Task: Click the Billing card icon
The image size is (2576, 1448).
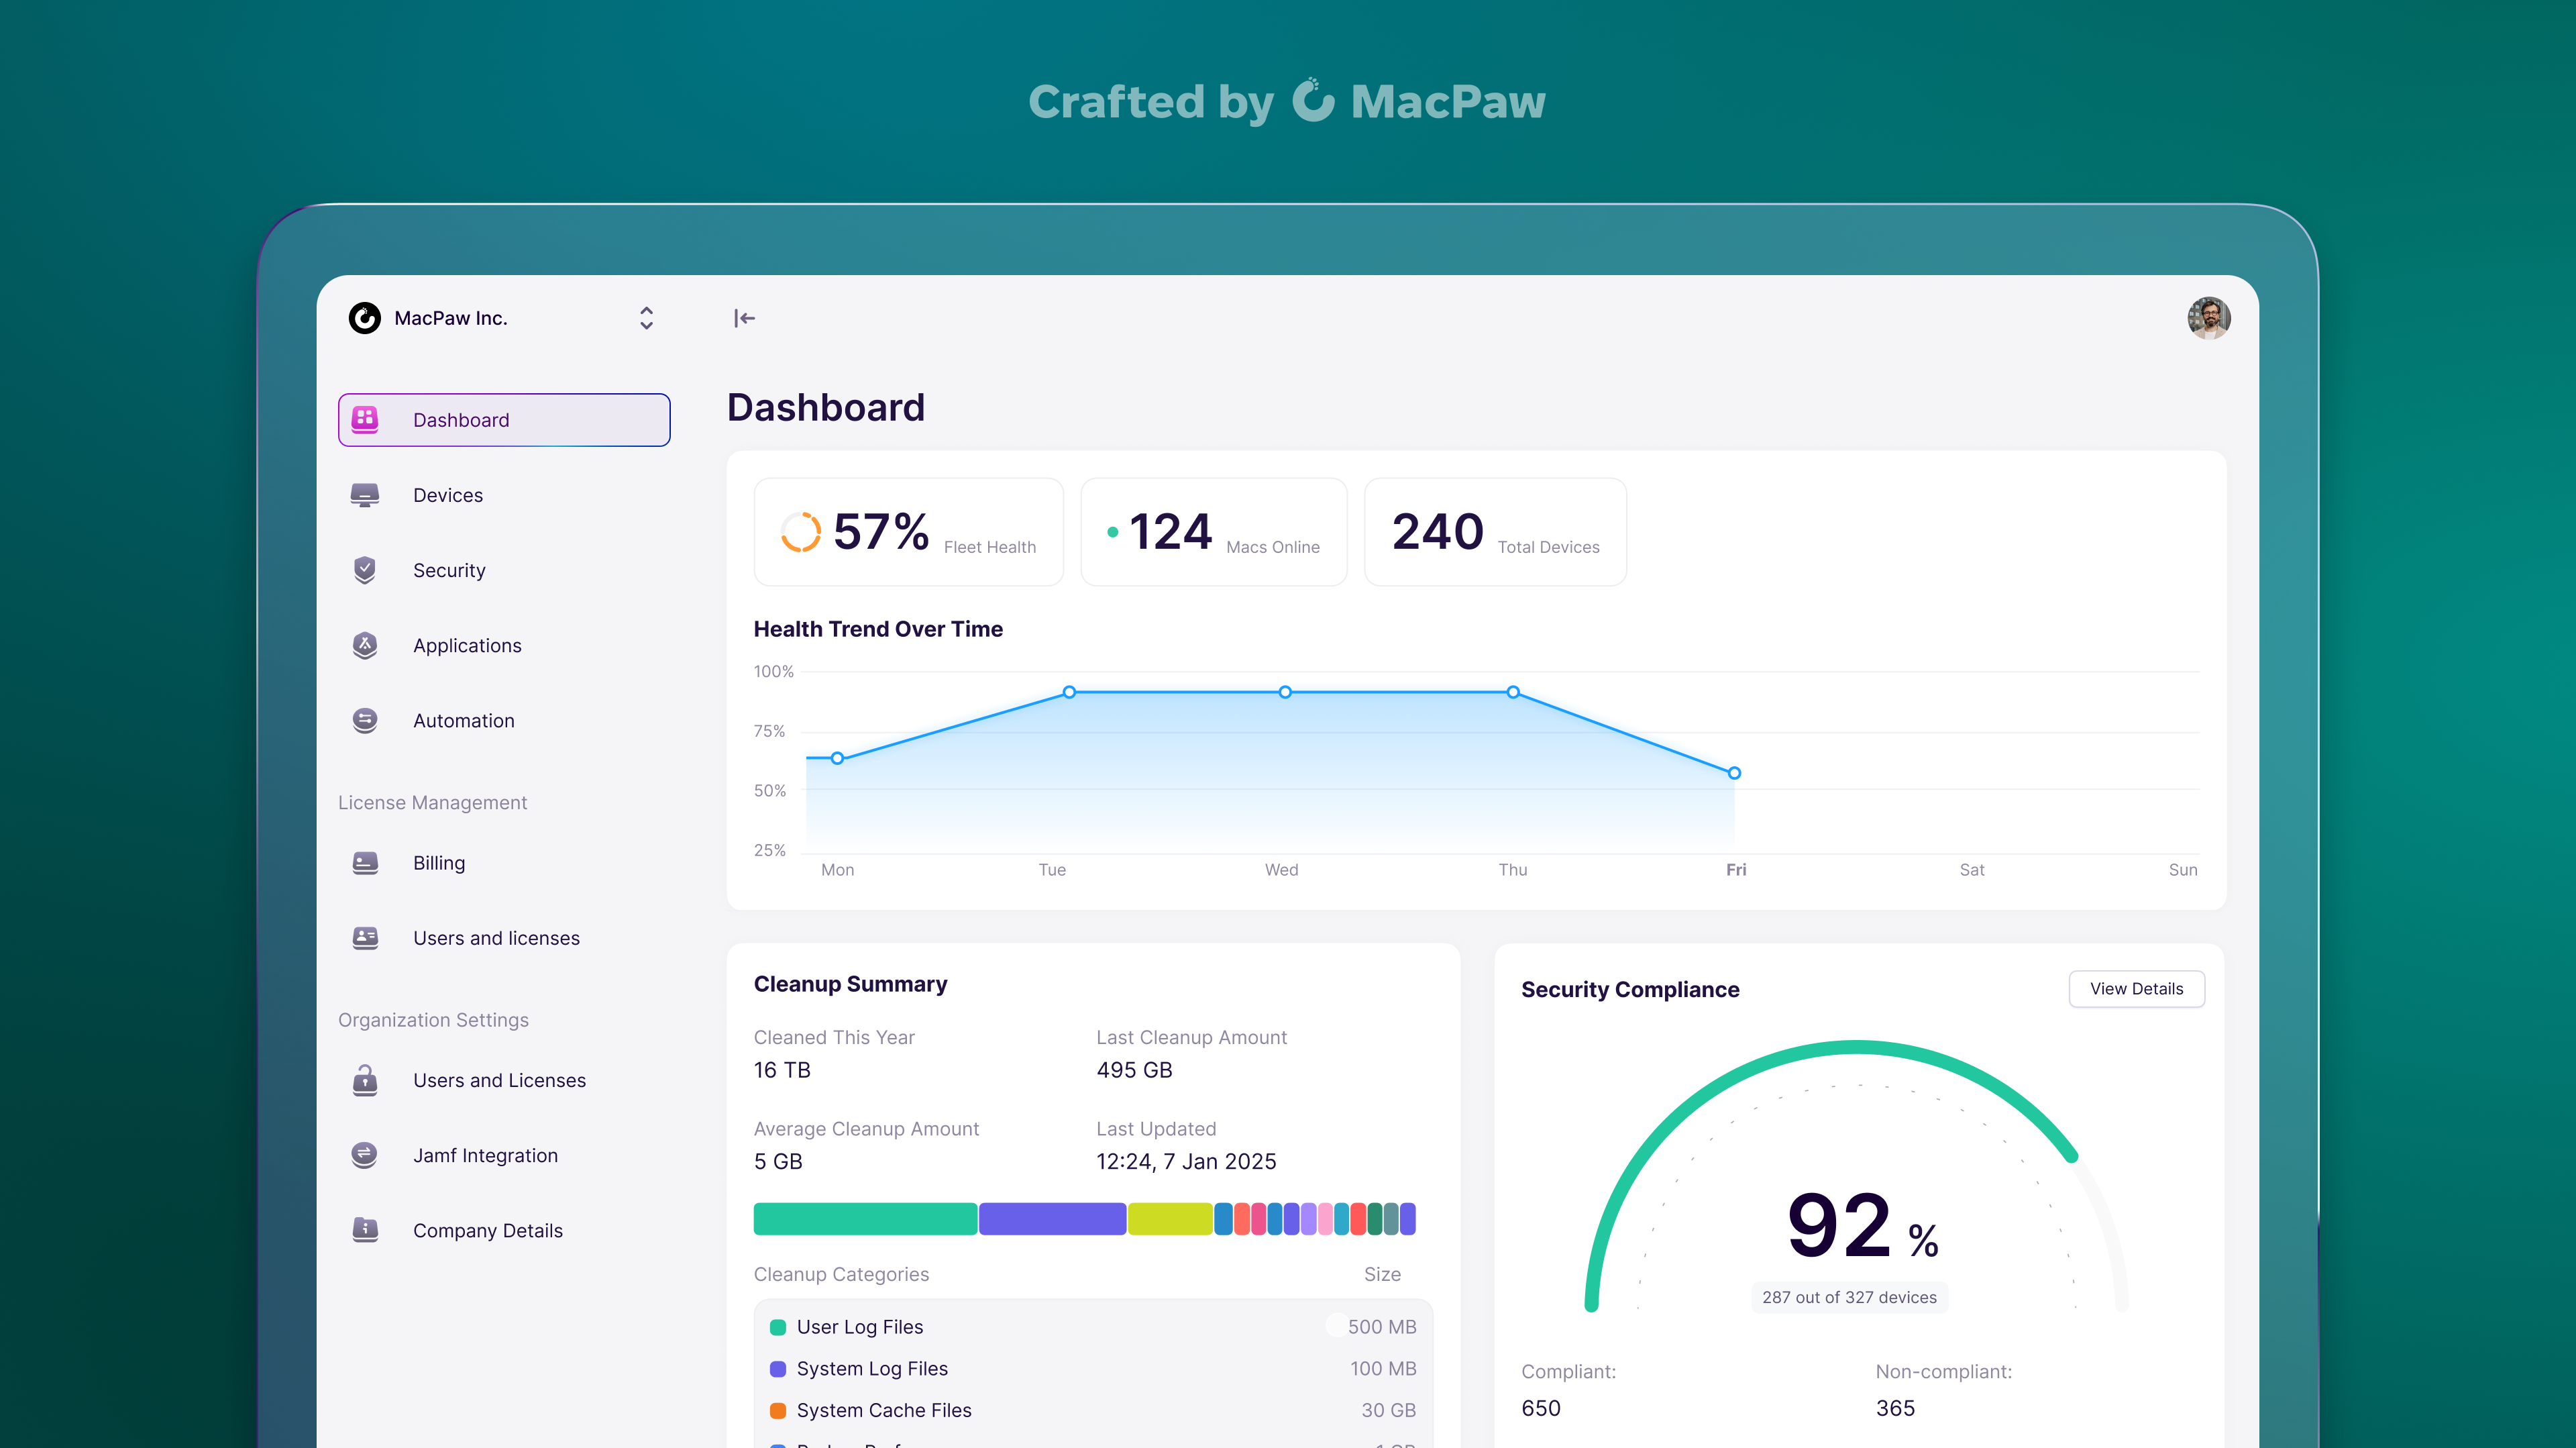Action: [365, 863]
